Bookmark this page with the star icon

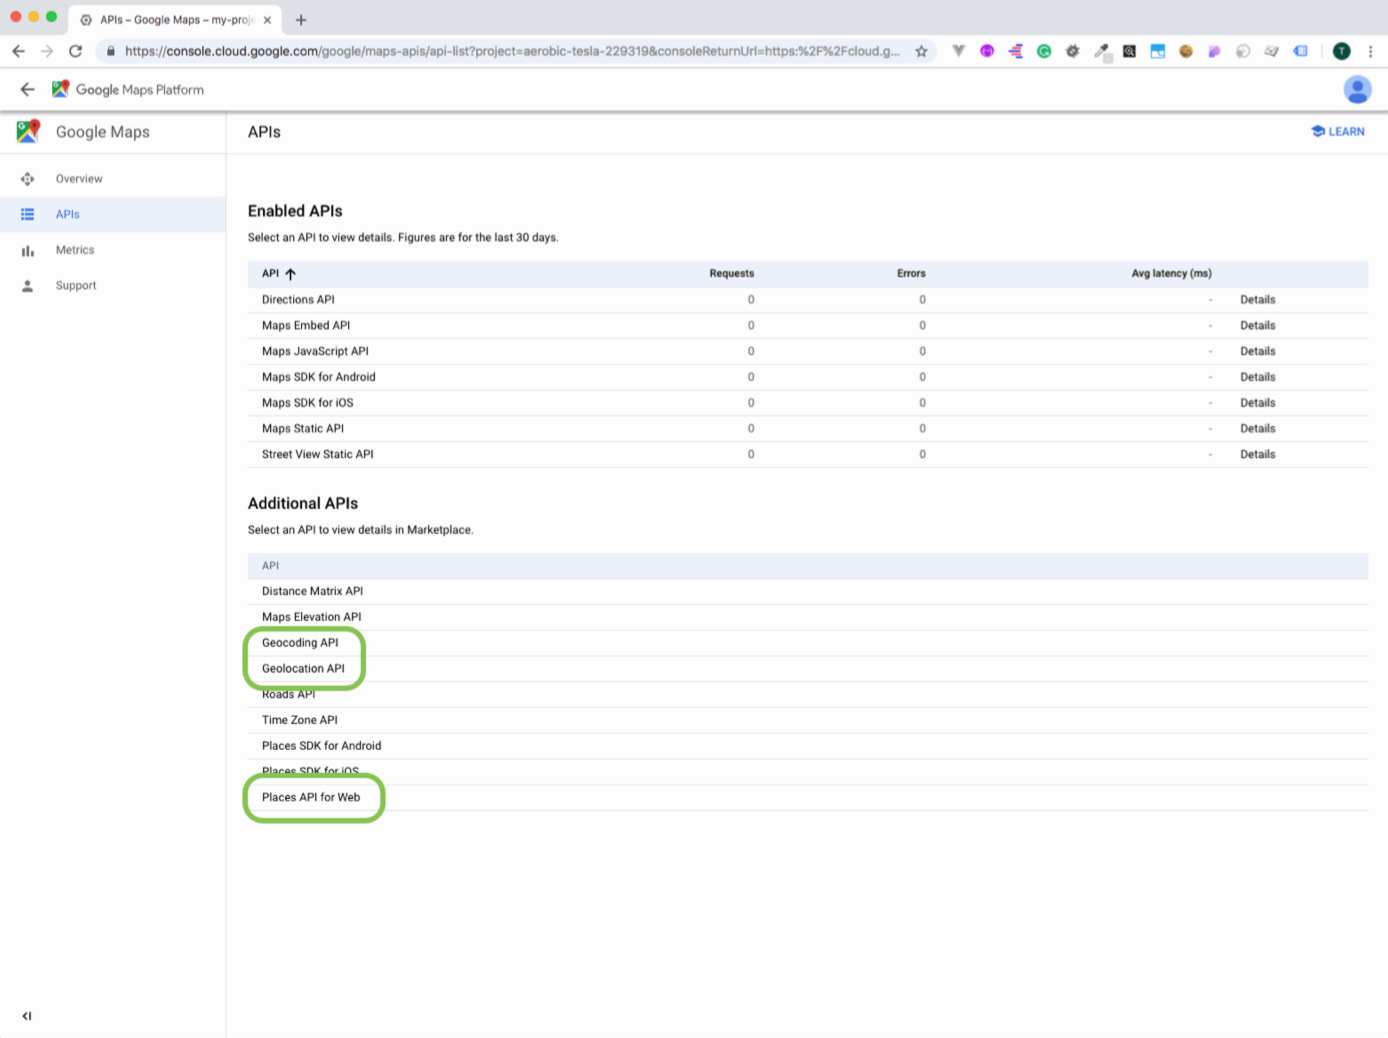921,51
